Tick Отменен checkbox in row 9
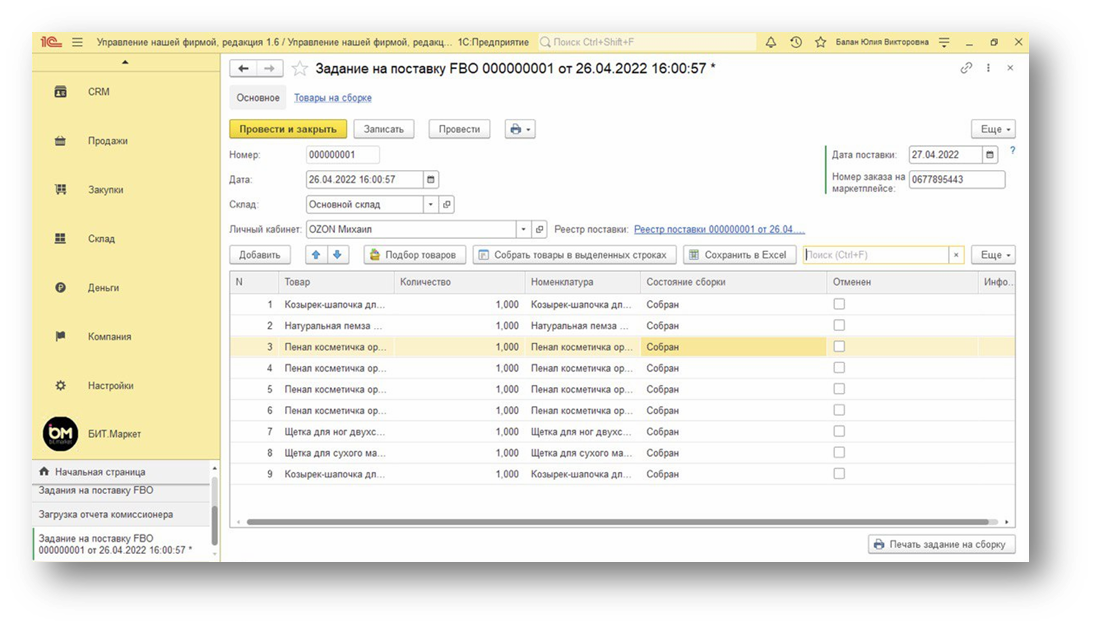Screen dimensions: 1094x627 839,474
